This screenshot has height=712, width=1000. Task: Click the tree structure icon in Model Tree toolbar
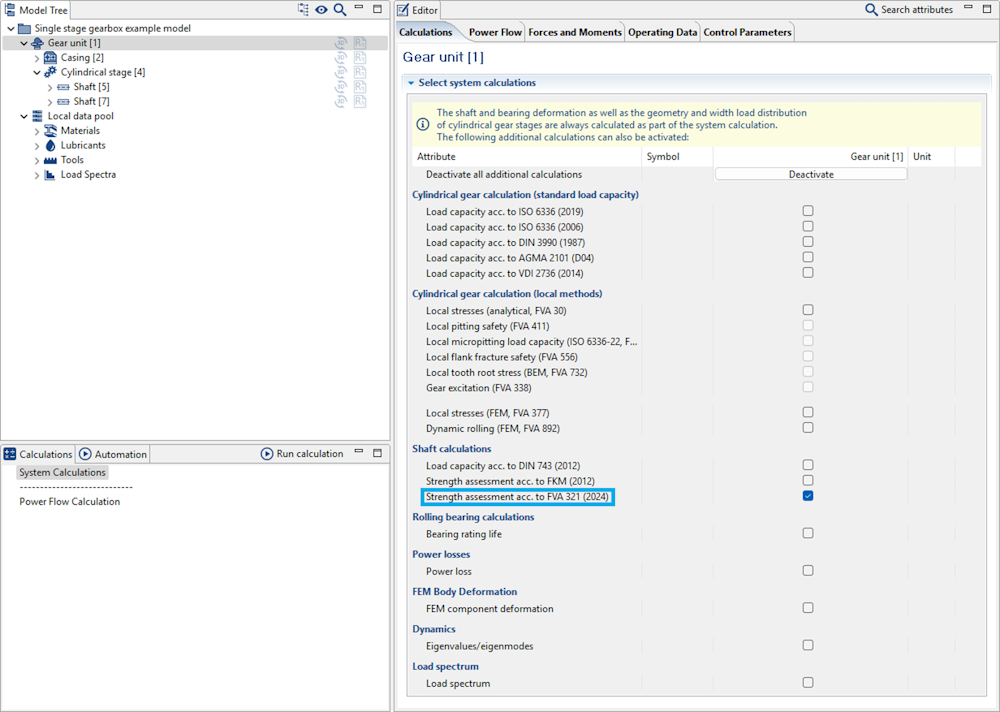[x=303, y=10]
